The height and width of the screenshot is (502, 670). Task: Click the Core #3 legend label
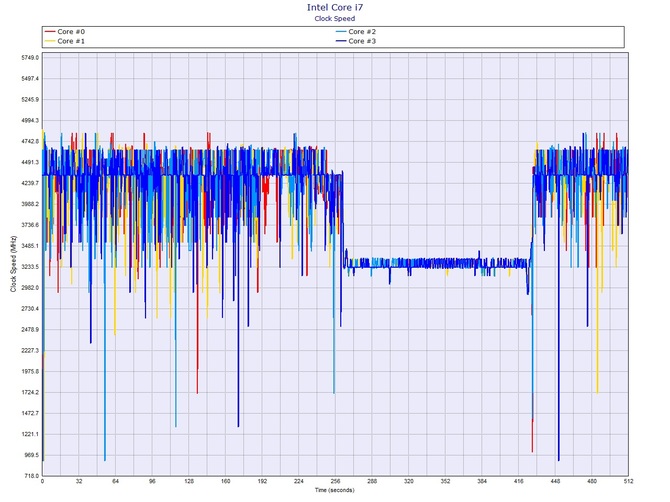pyautogui.click(x=362, y=41)
